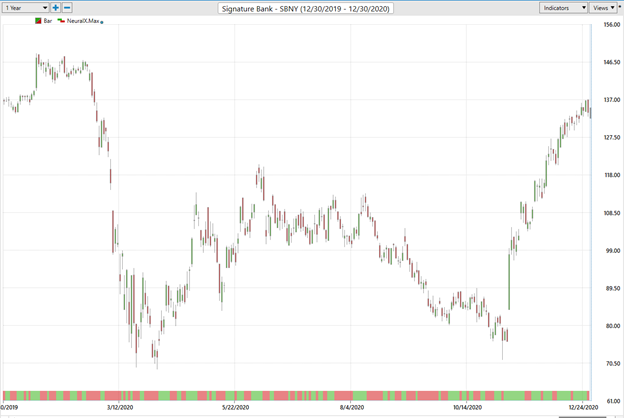
Task: Click the 118.00 price axis label
Action: 612,175
